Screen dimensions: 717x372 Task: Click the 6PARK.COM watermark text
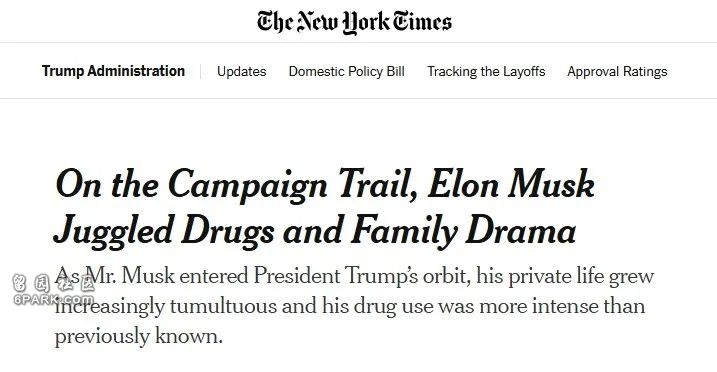(53, 300)
